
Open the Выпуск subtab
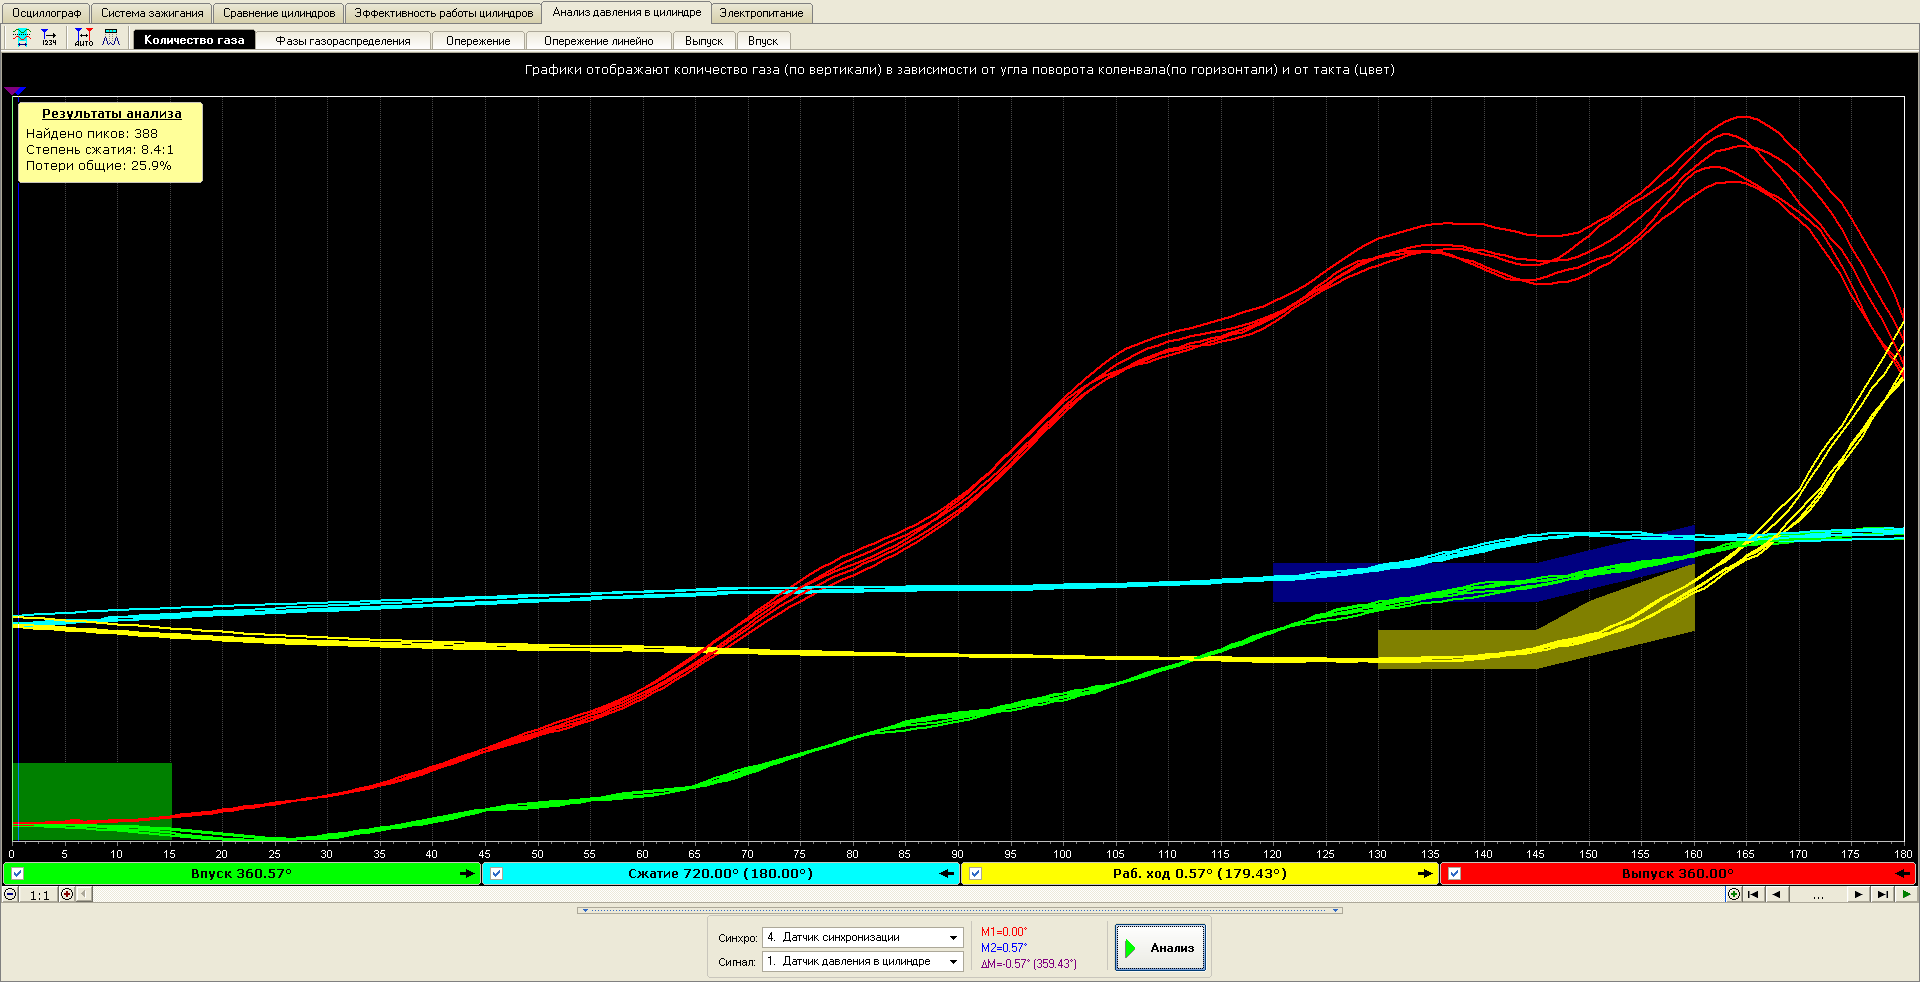coord(704,41)
